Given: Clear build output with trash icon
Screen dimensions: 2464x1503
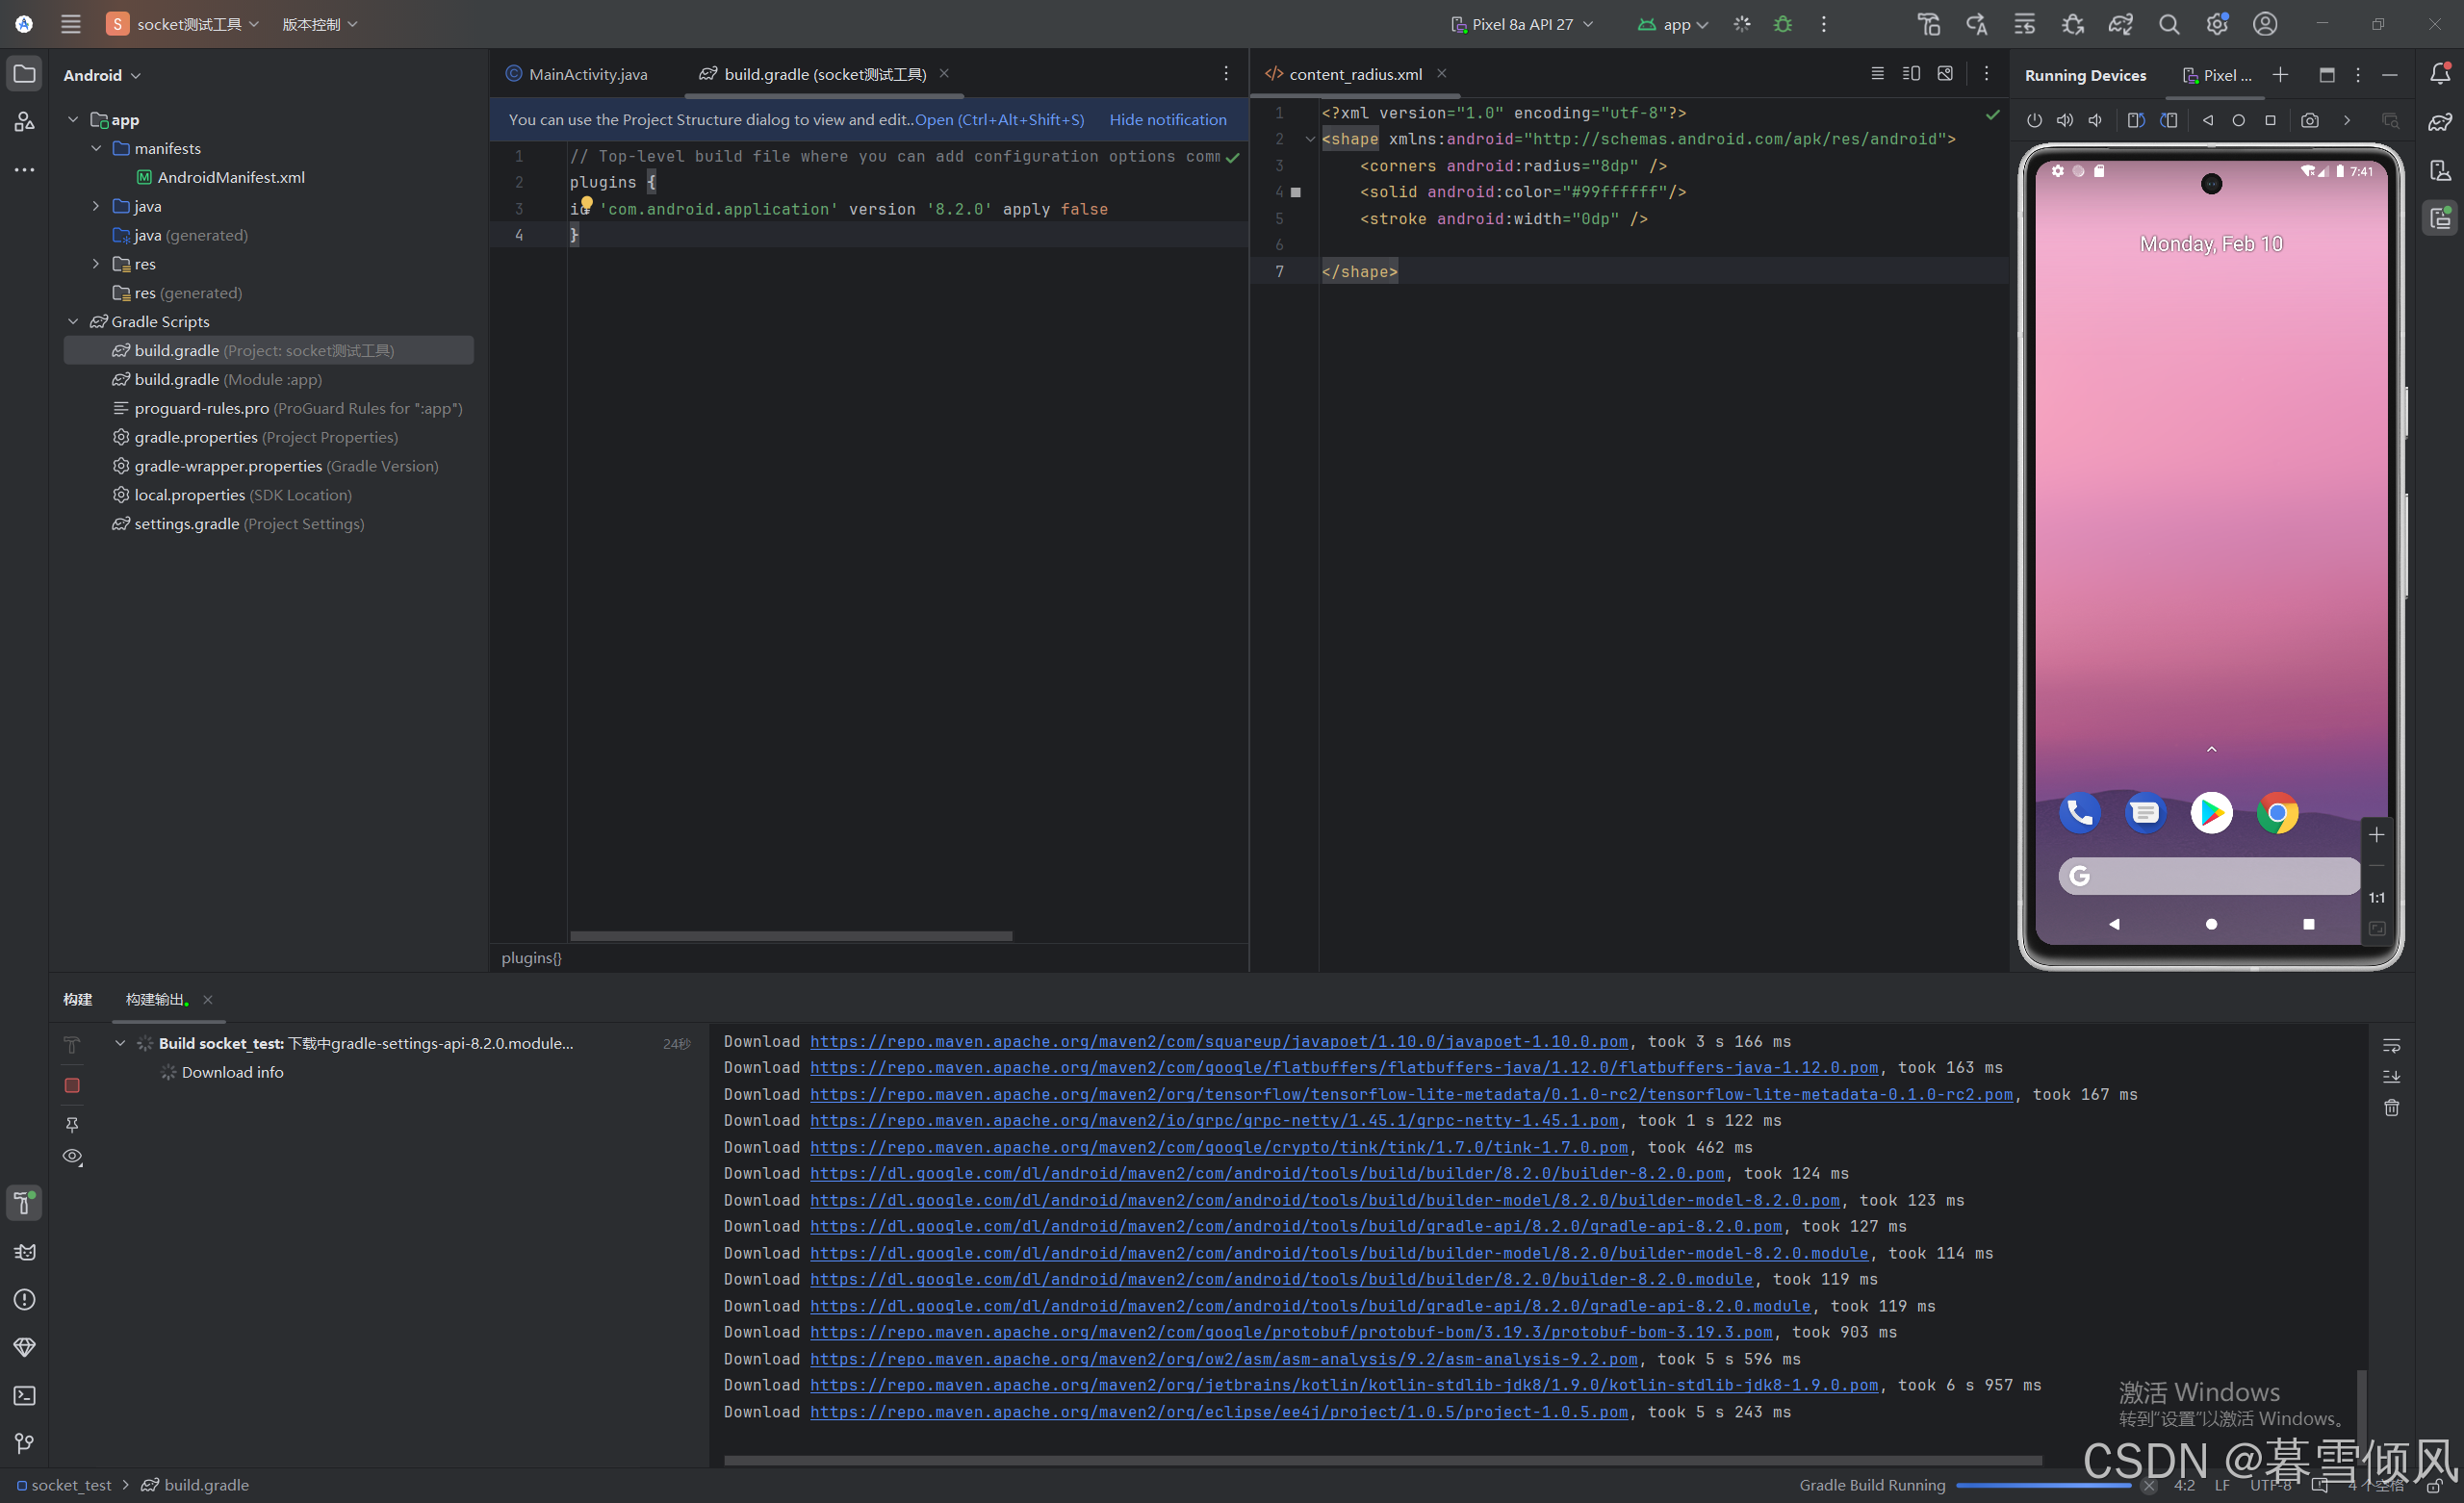Looking at the screenshot, I should (x=2391, y=1107).
